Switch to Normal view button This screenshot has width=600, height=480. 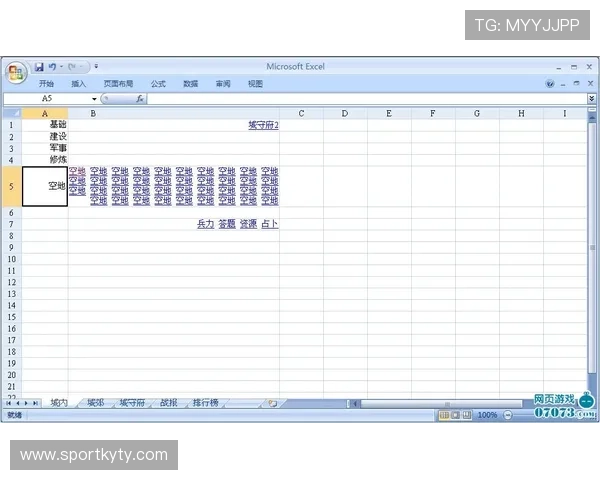click(444, 415)
